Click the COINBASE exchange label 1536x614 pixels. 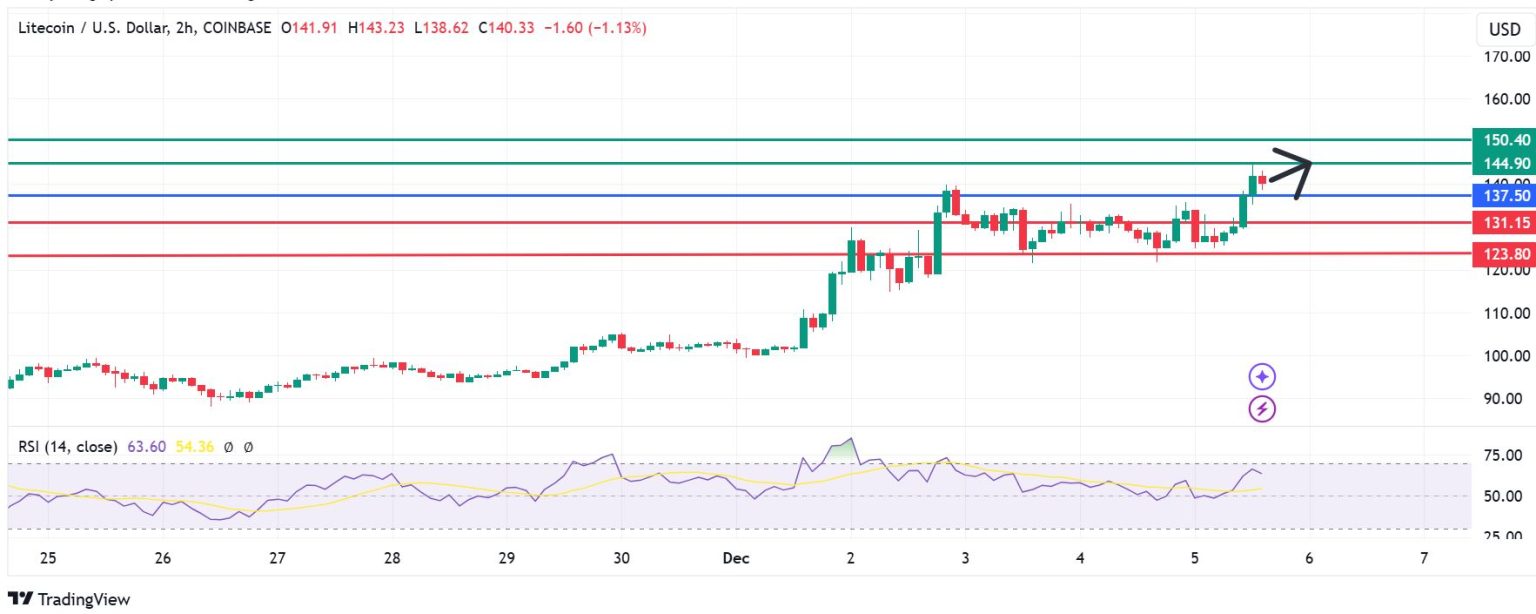click(x=236, y=28)
